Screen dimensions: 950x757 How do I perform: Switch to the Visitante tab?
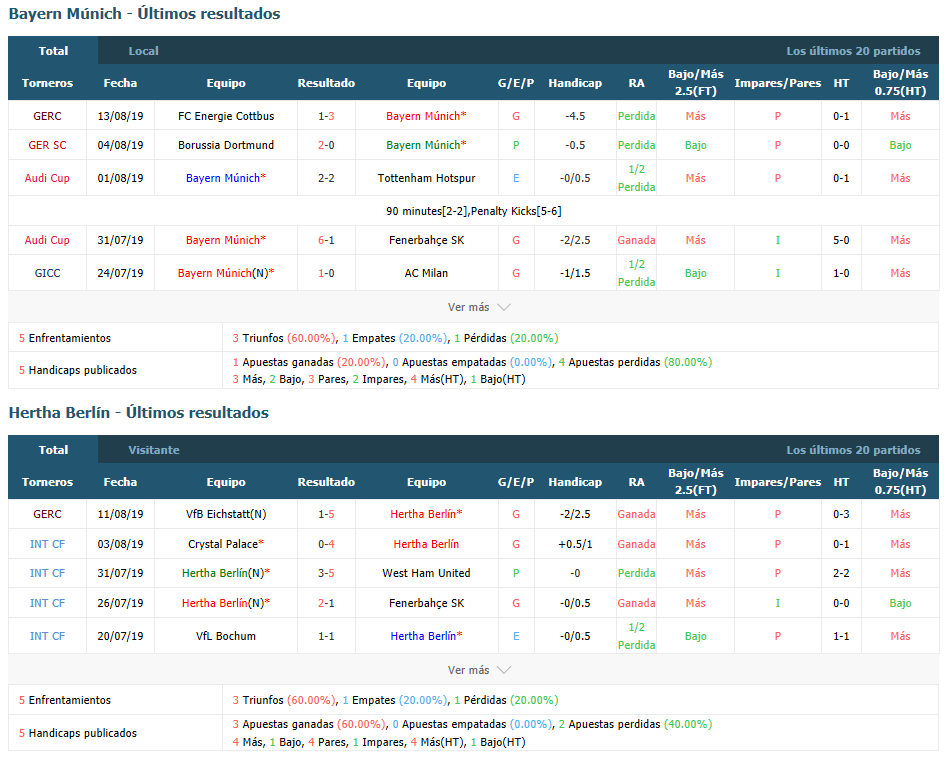pyautogui.click(x=154, y=450)
